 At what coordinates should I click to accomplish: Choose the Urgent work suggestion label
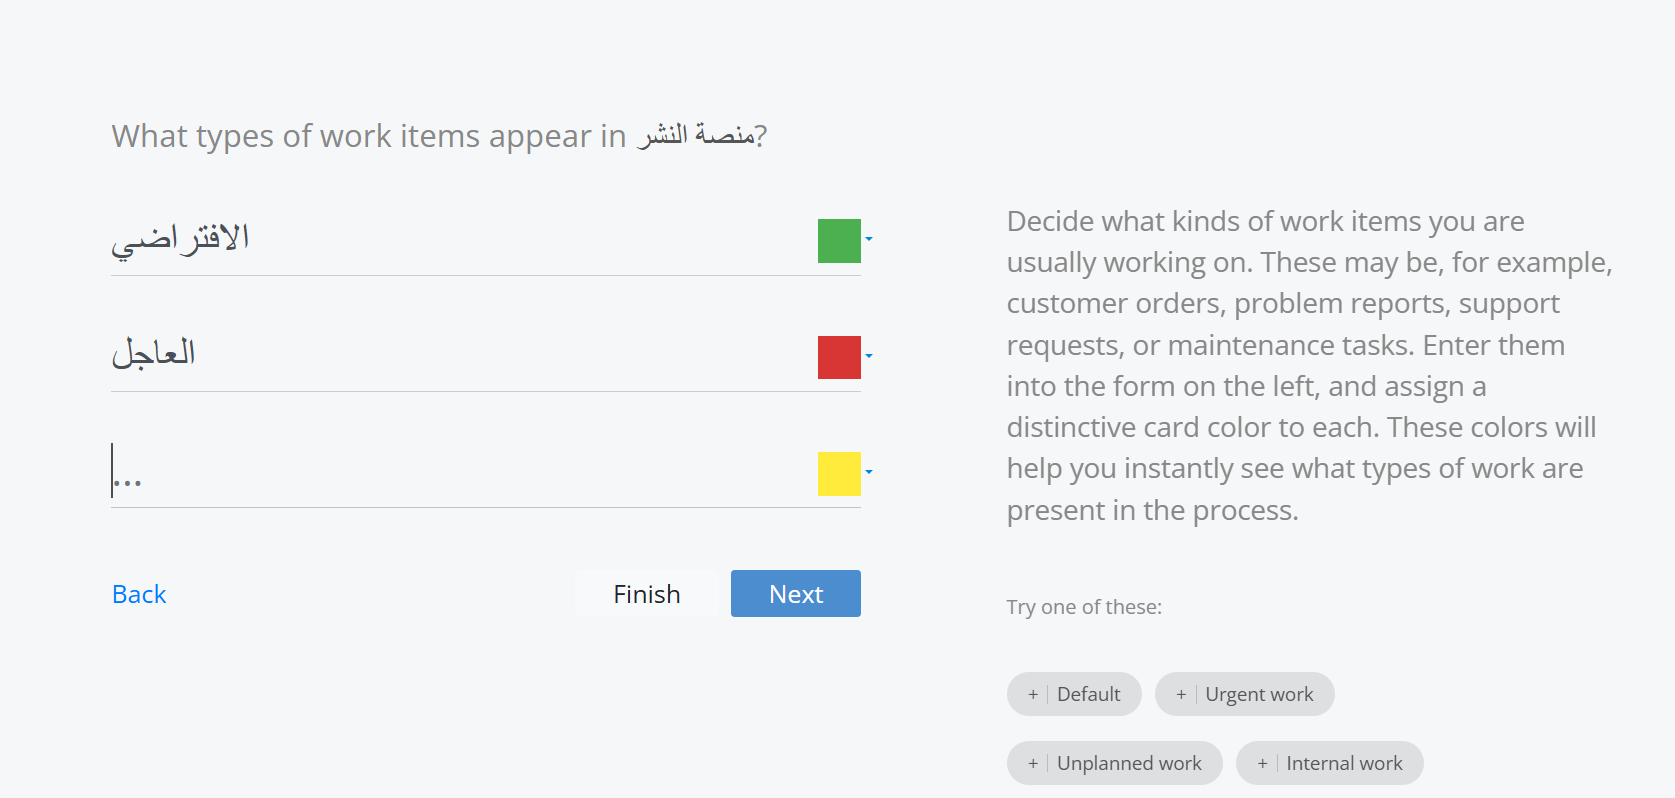1259,694
